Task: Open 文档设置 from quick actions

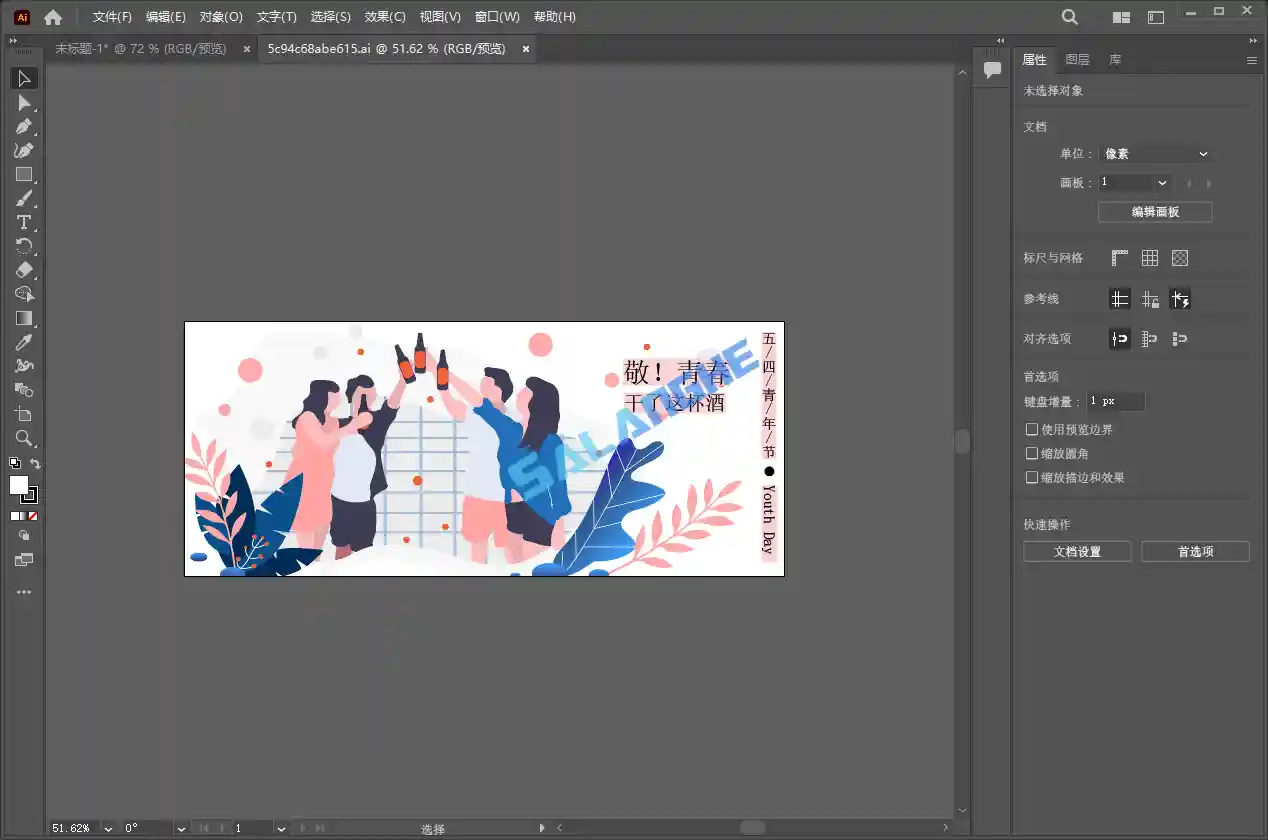Action: tap(1077, 551)
